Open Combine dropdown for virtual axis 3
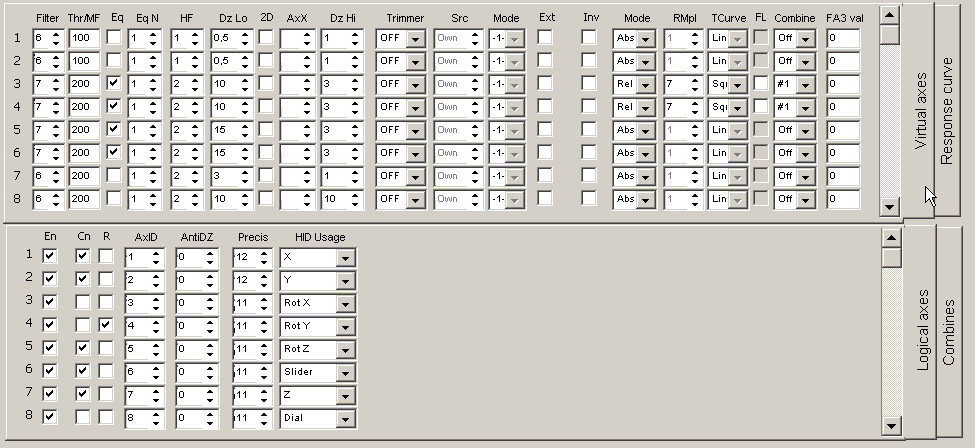The height and width of the screenshot is (448, 975). point(806,85)
